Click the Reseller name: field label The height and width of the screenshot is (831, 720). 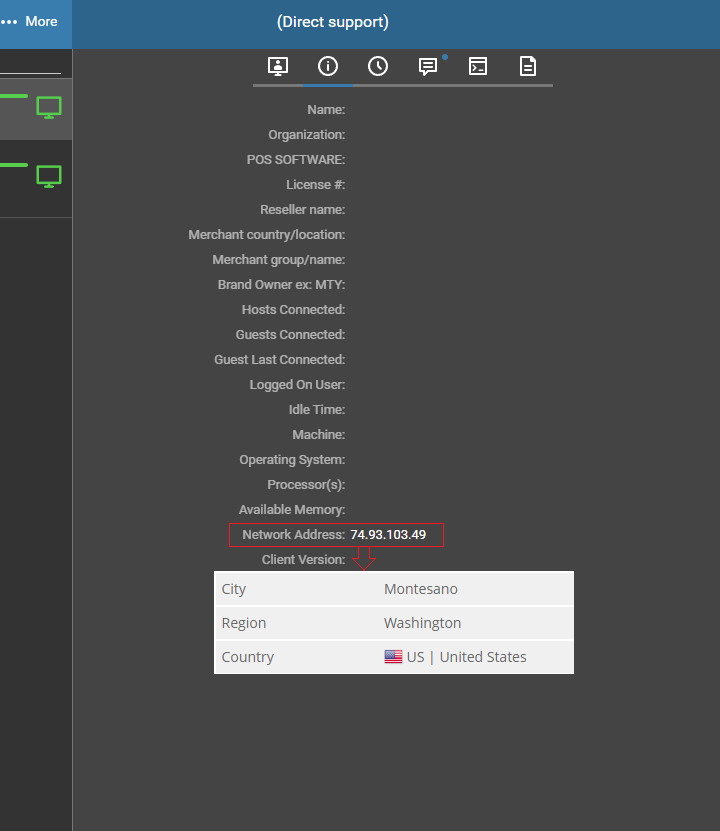(303, 209)
